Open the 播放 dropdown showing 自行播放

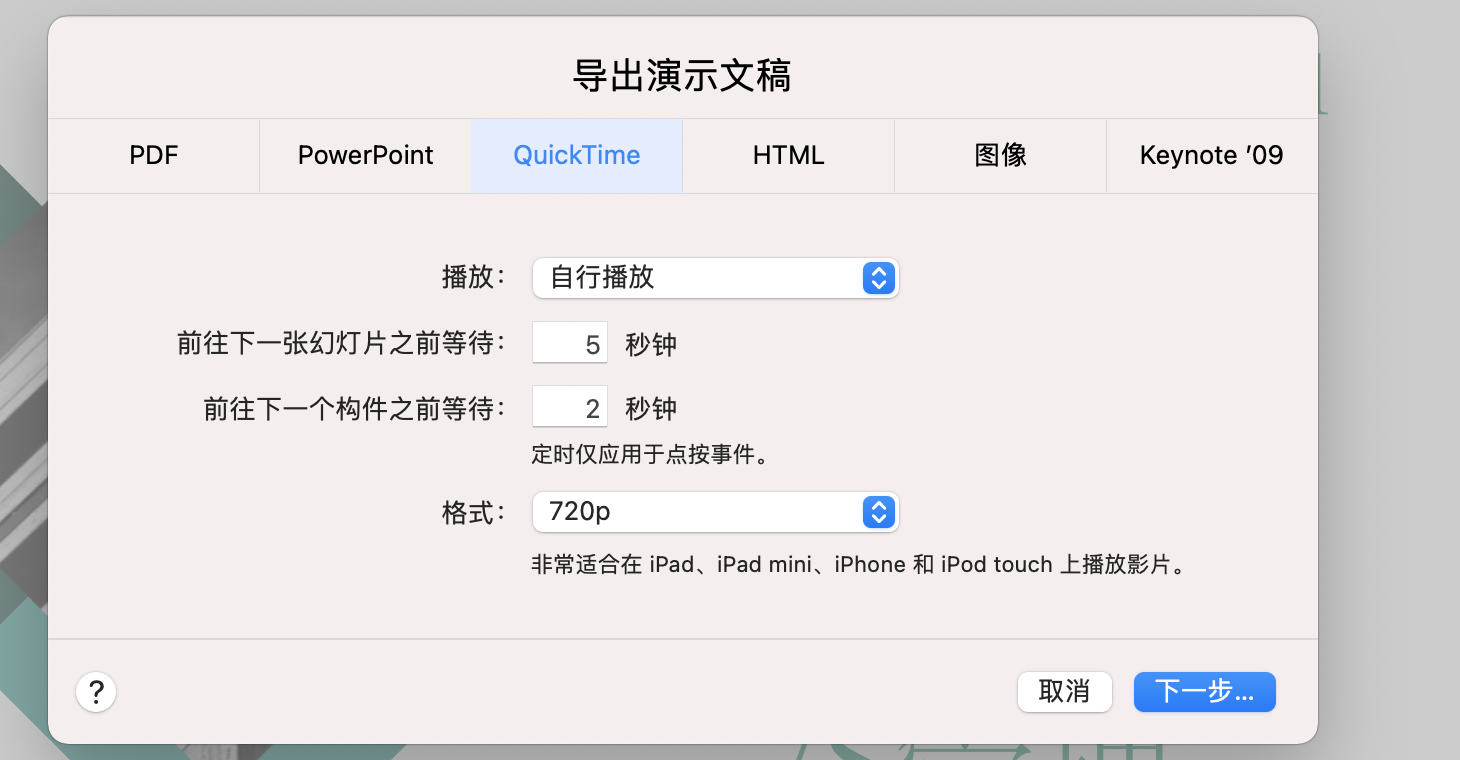pyautogui.click(x=716, y=278)
